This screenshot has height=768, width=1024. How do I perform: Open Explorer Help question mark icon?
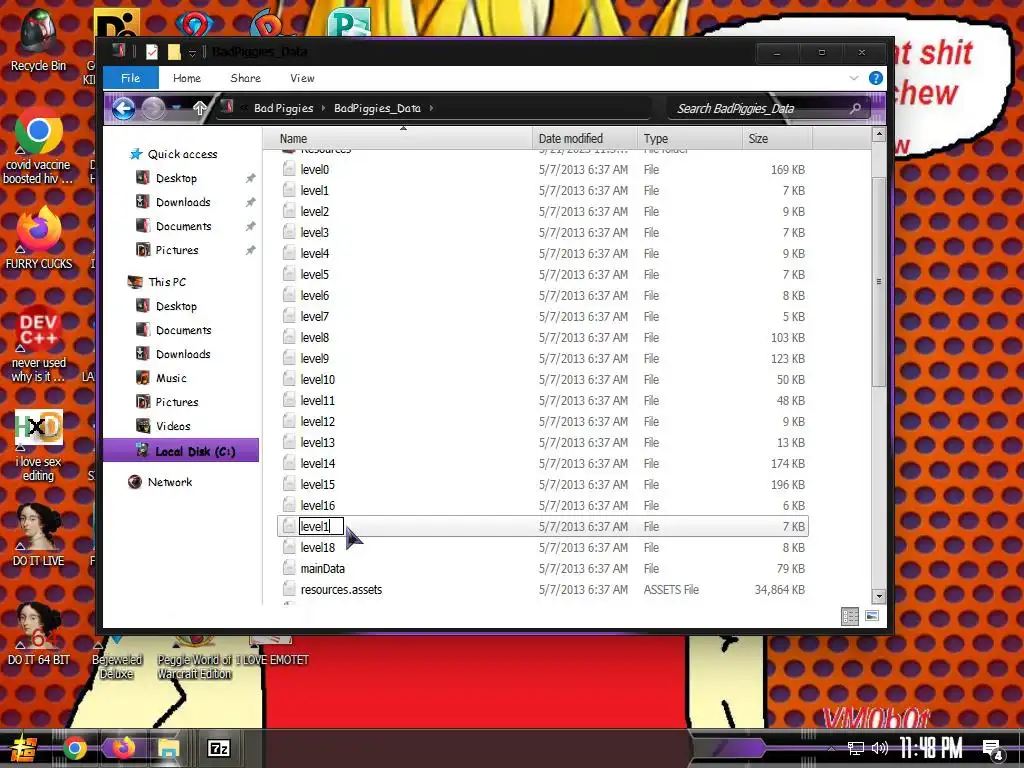pyautogui.click(x=876, y=78)
